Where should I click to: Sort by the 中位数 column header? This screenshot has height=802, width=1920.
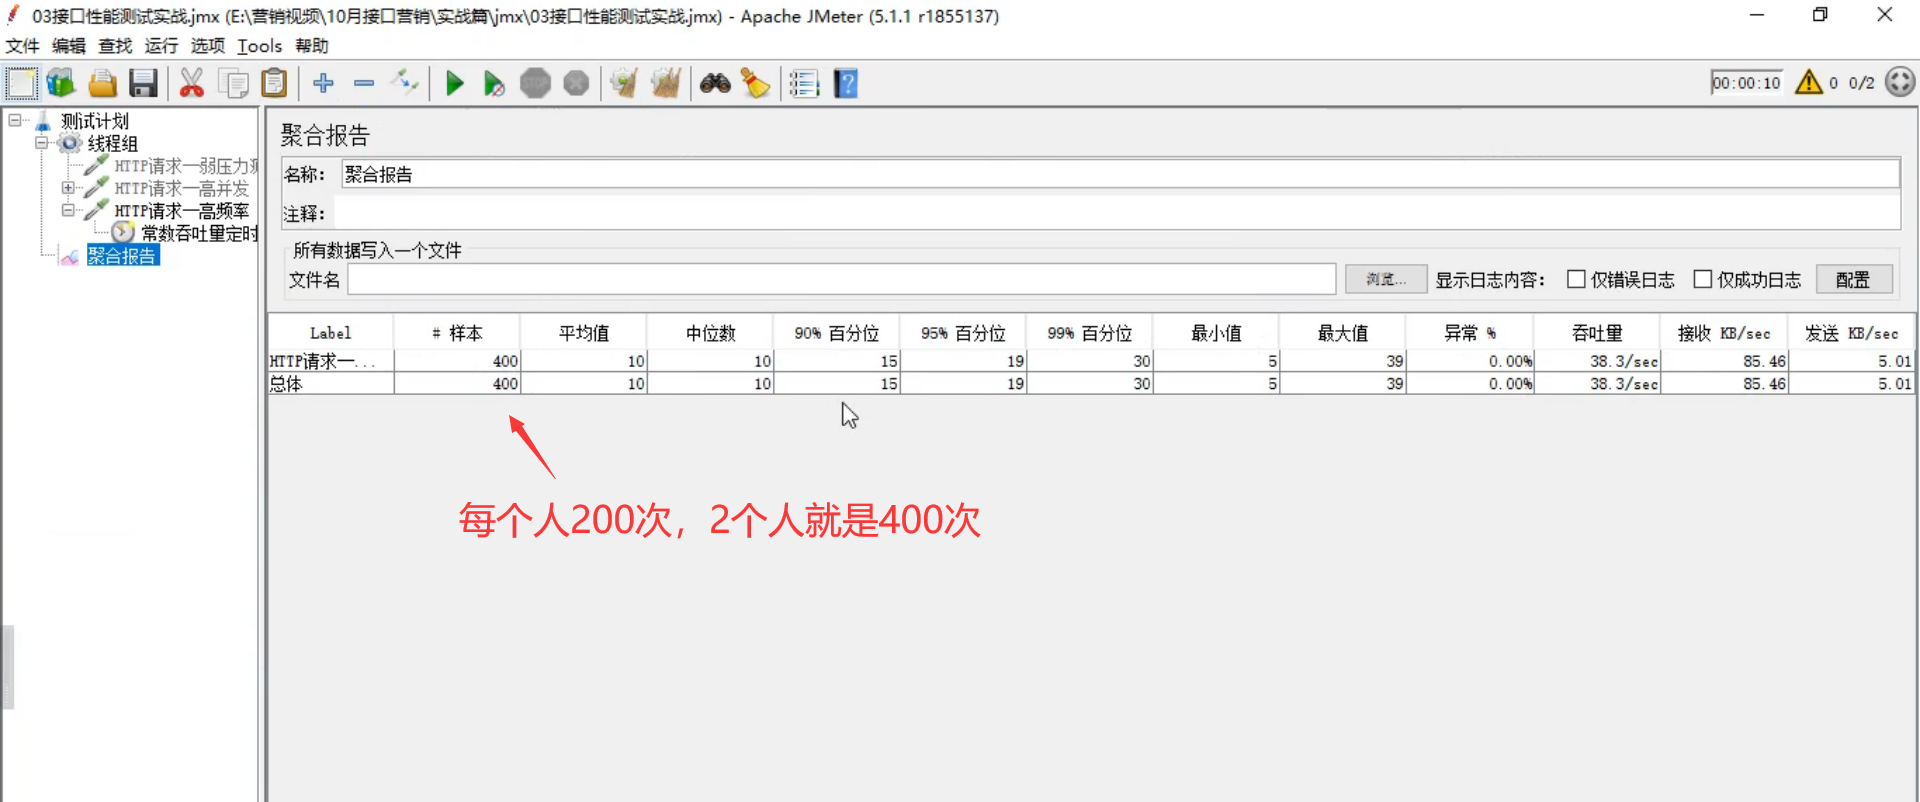[710, 333]
